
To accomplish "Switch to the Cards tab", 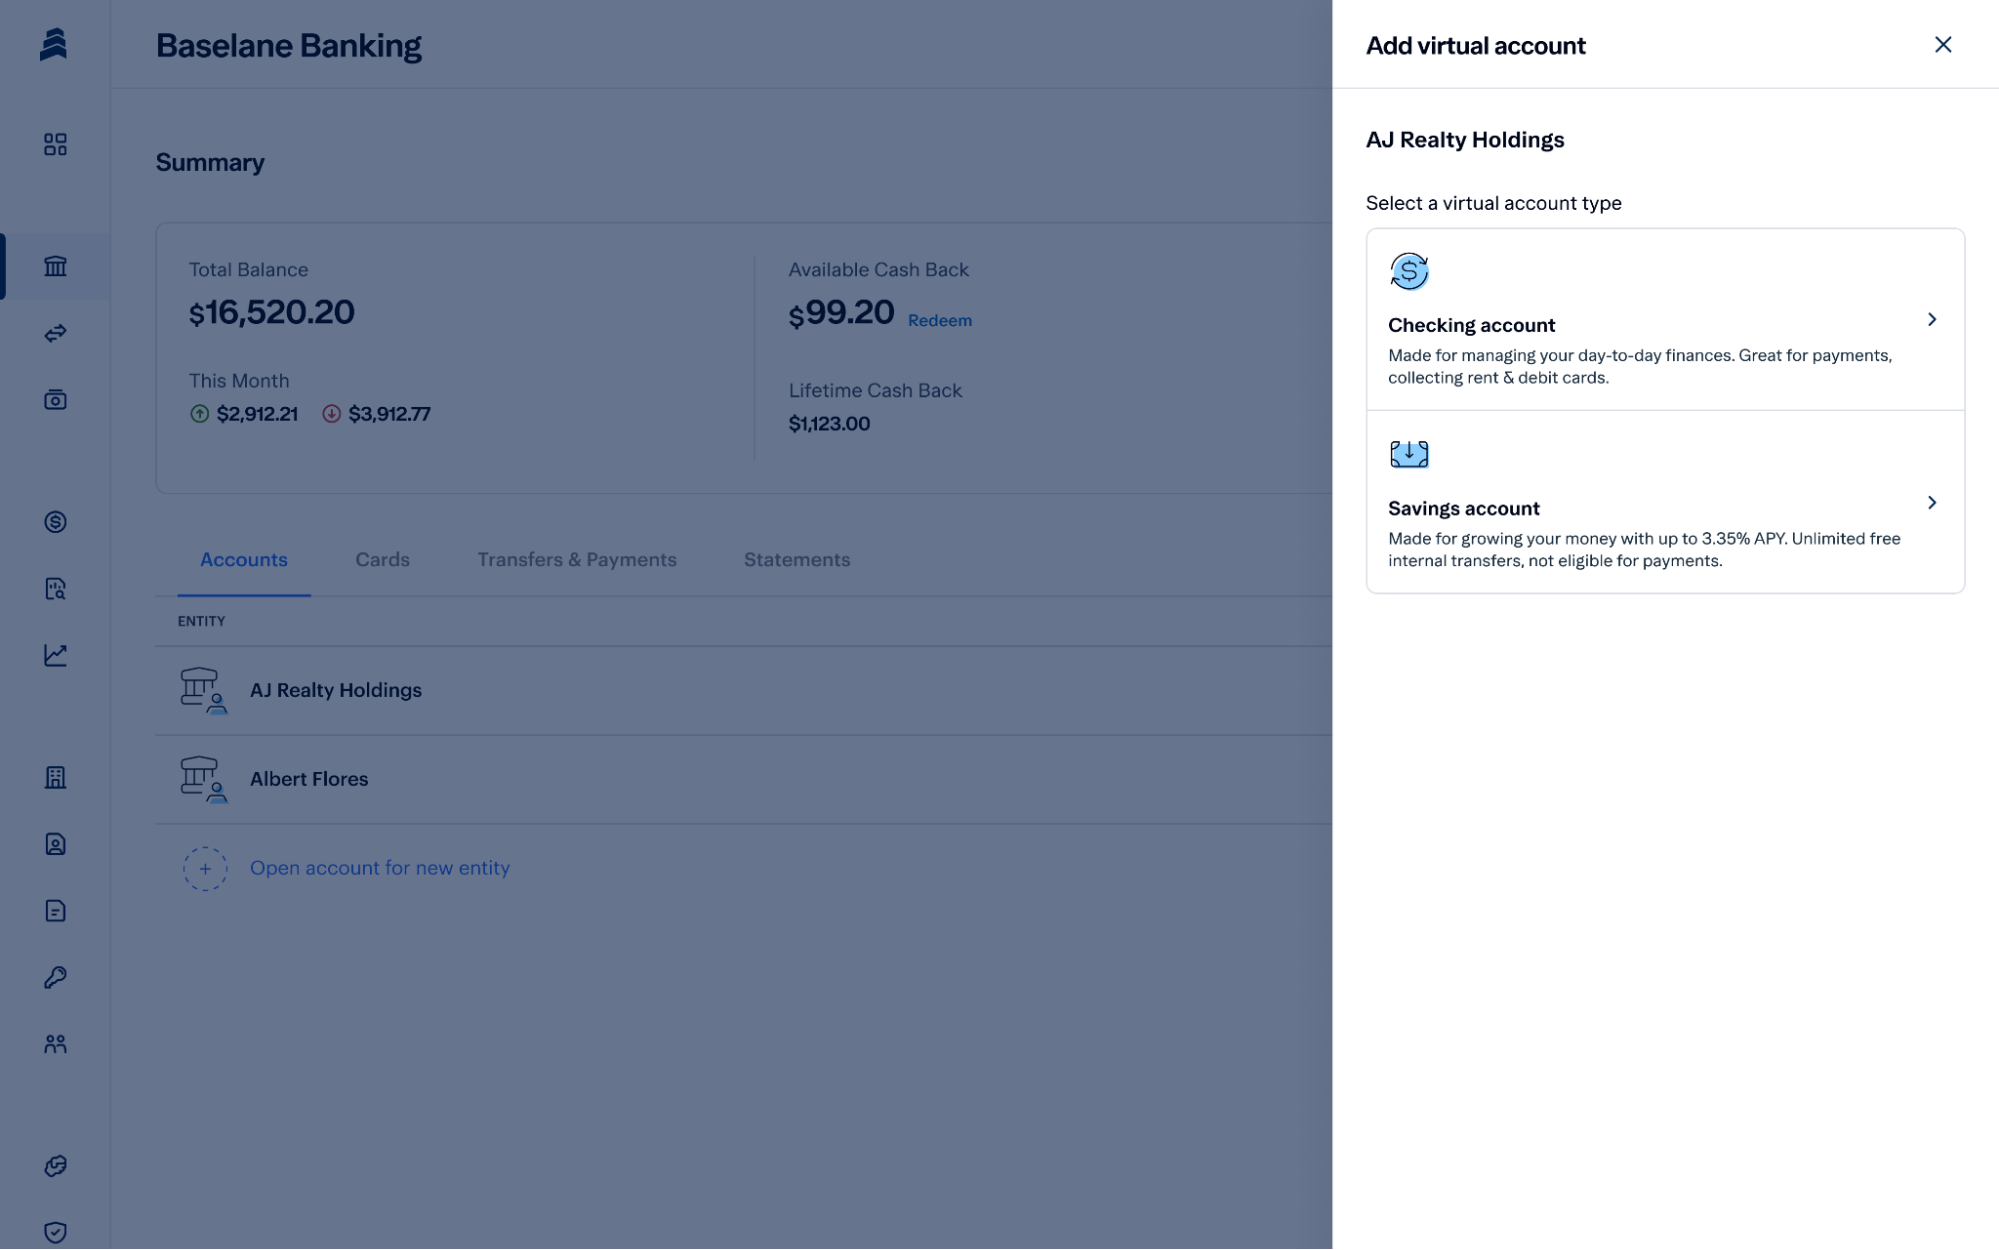I will click(x=382, y=560).
